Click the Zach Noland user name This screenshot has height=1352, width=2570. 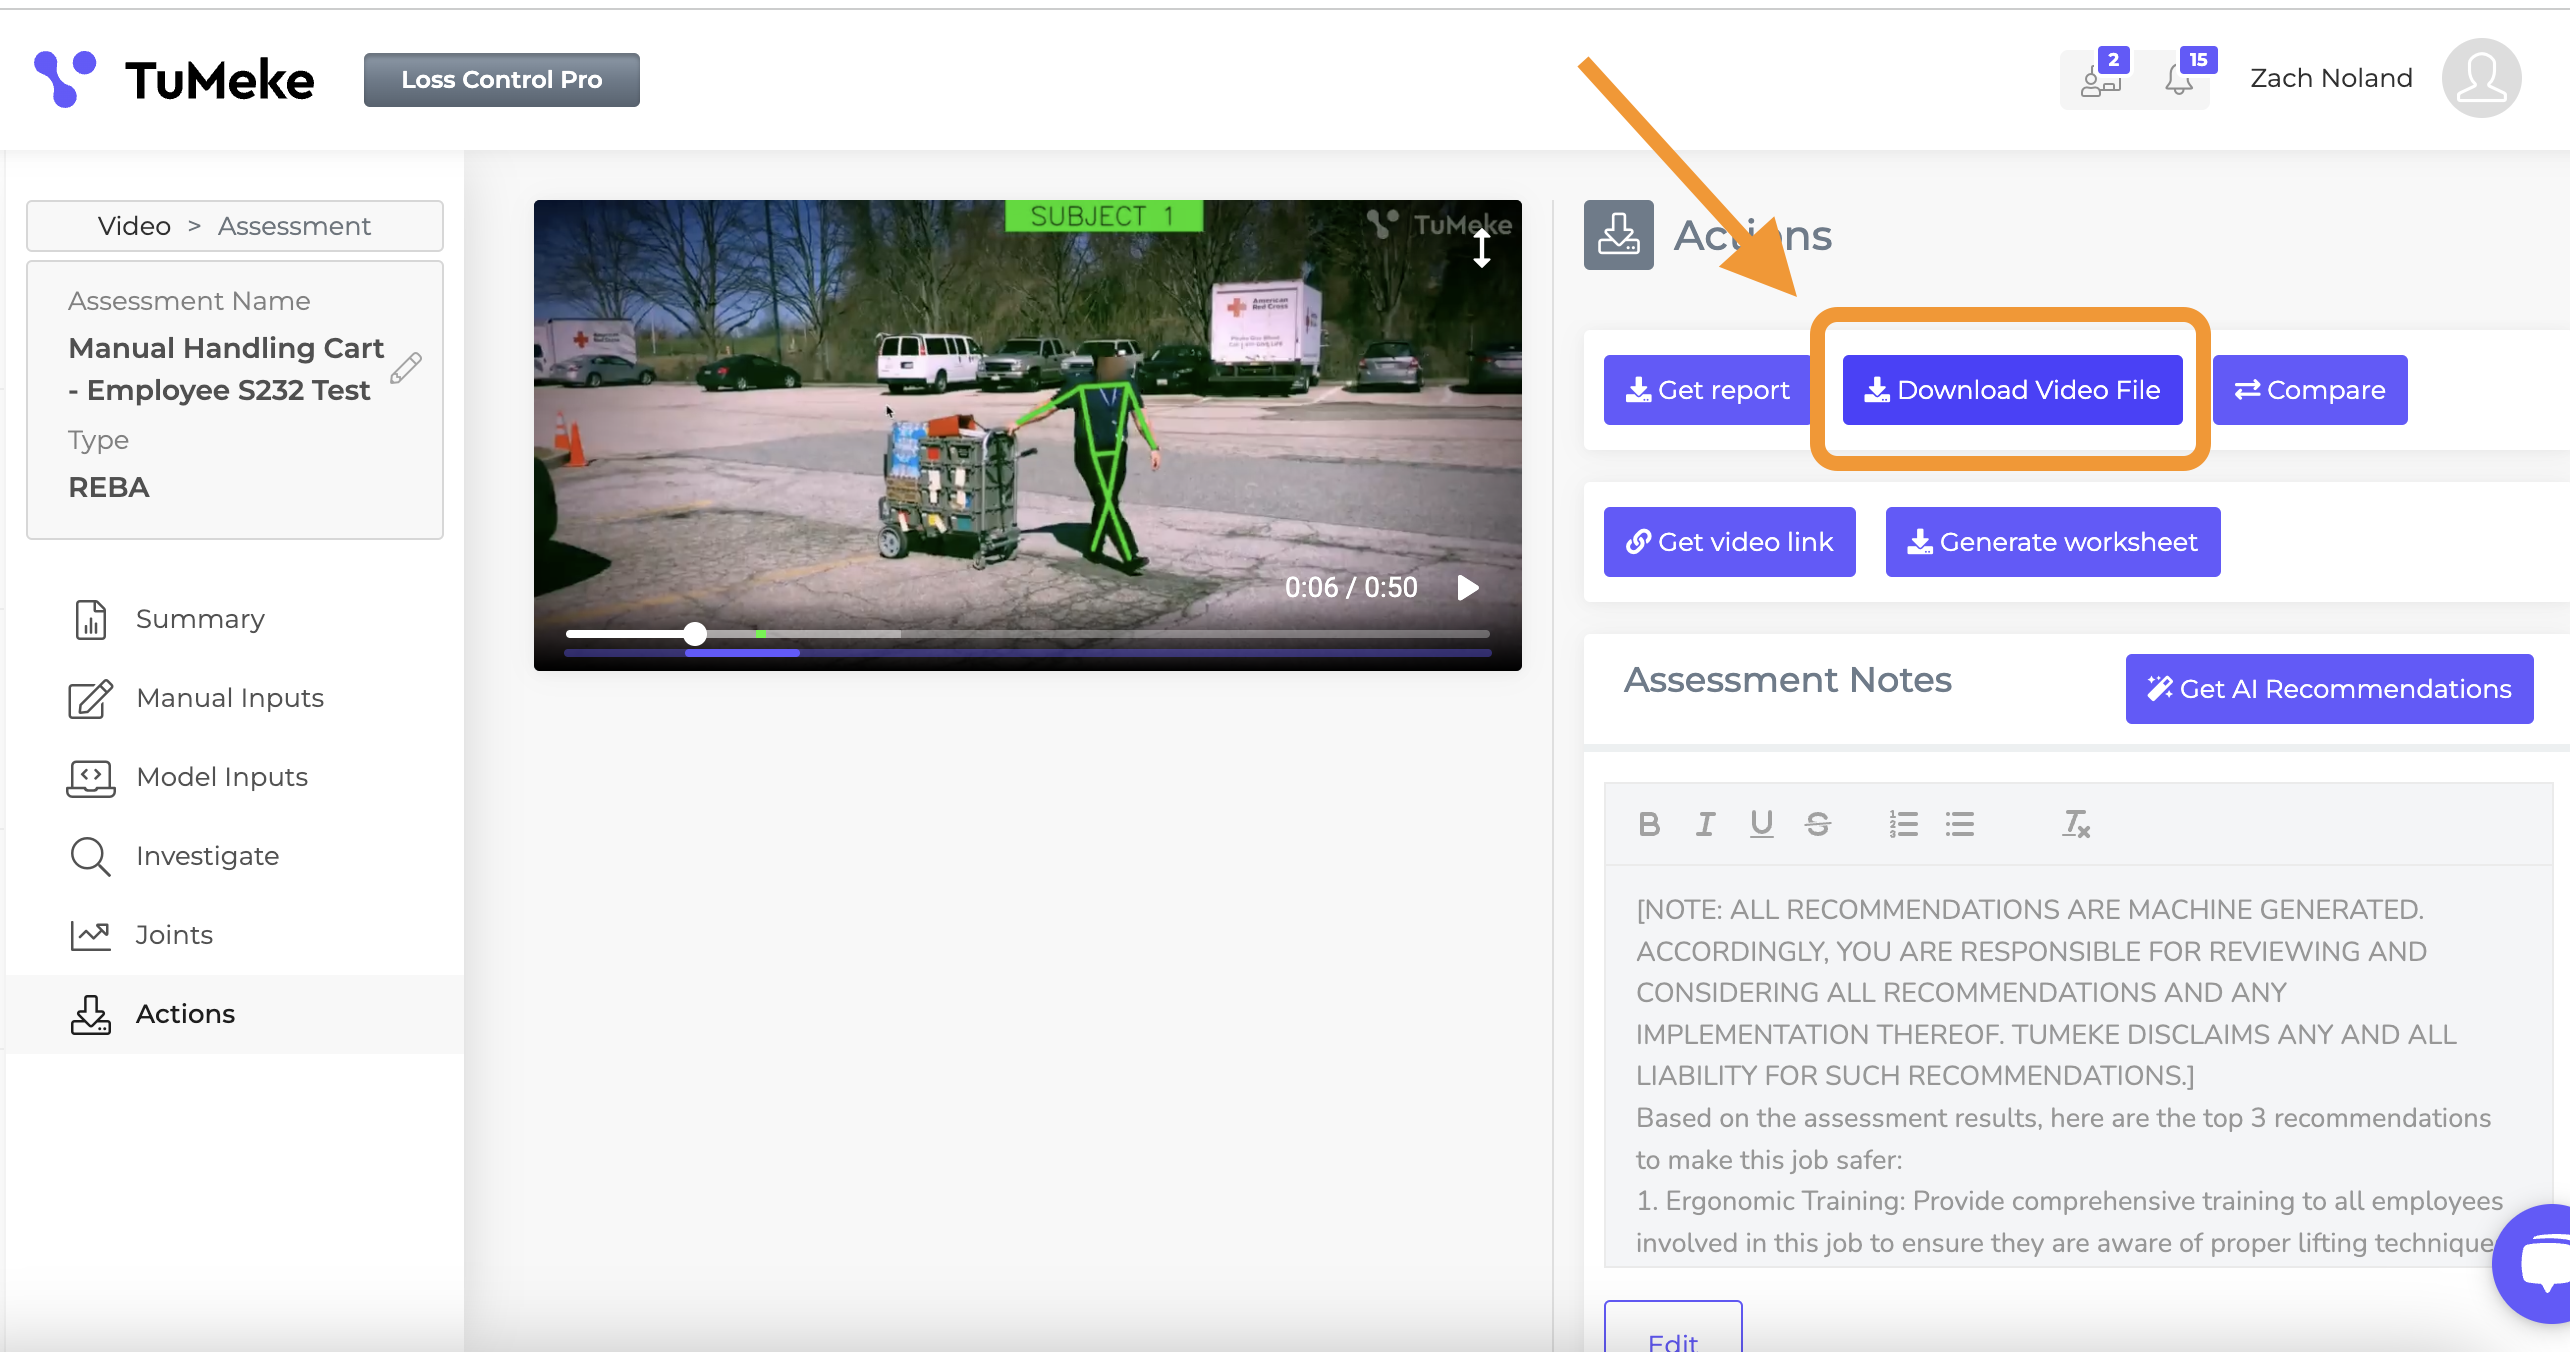click(2331, 78)
